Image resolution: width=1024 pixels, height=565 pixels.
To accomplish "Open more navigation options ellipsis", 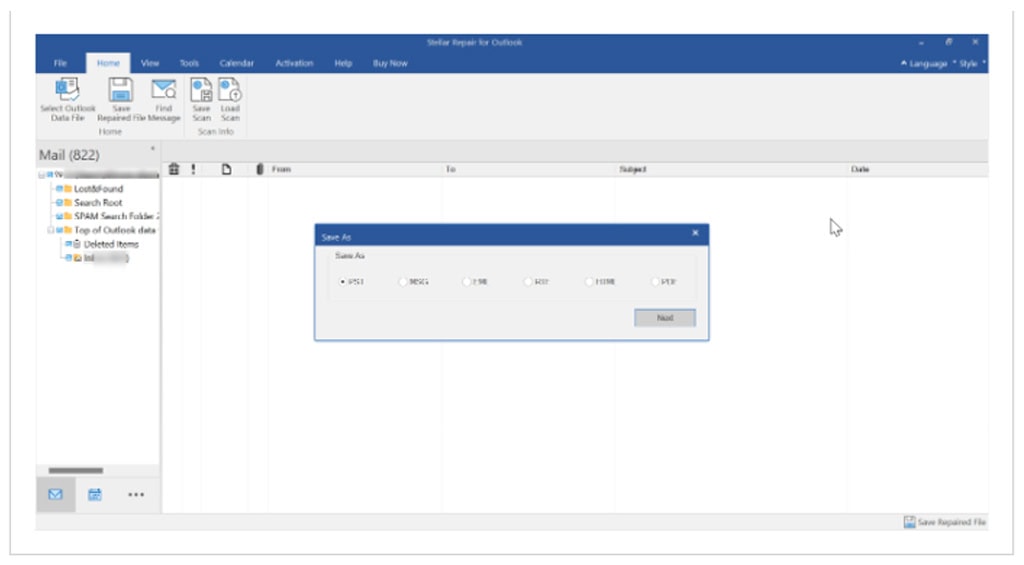I will tap(136, 494).
